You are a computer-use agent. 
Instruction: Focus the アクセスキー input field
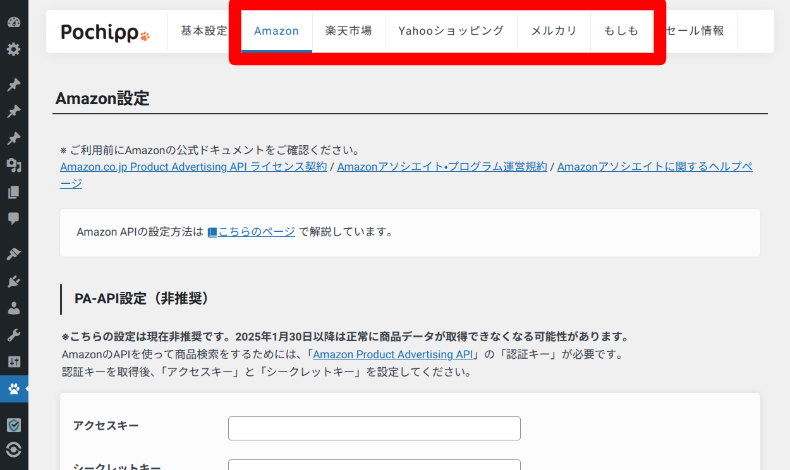(374, 428)
